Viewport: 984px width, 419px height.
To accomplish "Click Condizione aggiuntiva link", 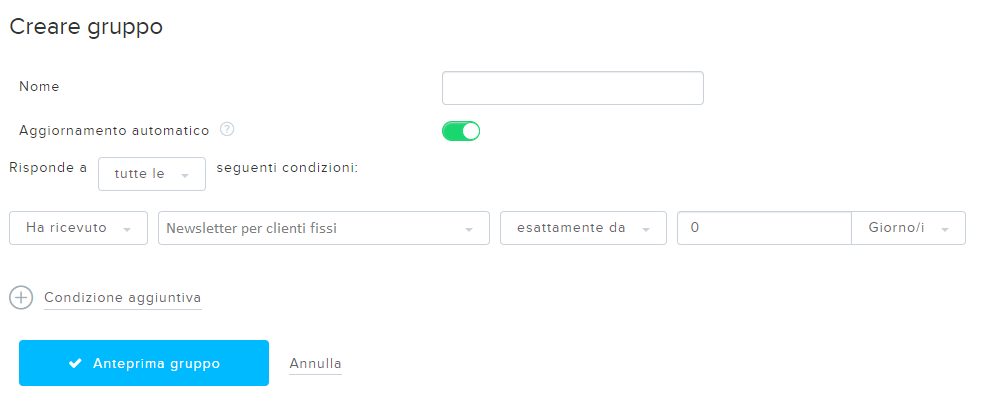I will [122, 298].
